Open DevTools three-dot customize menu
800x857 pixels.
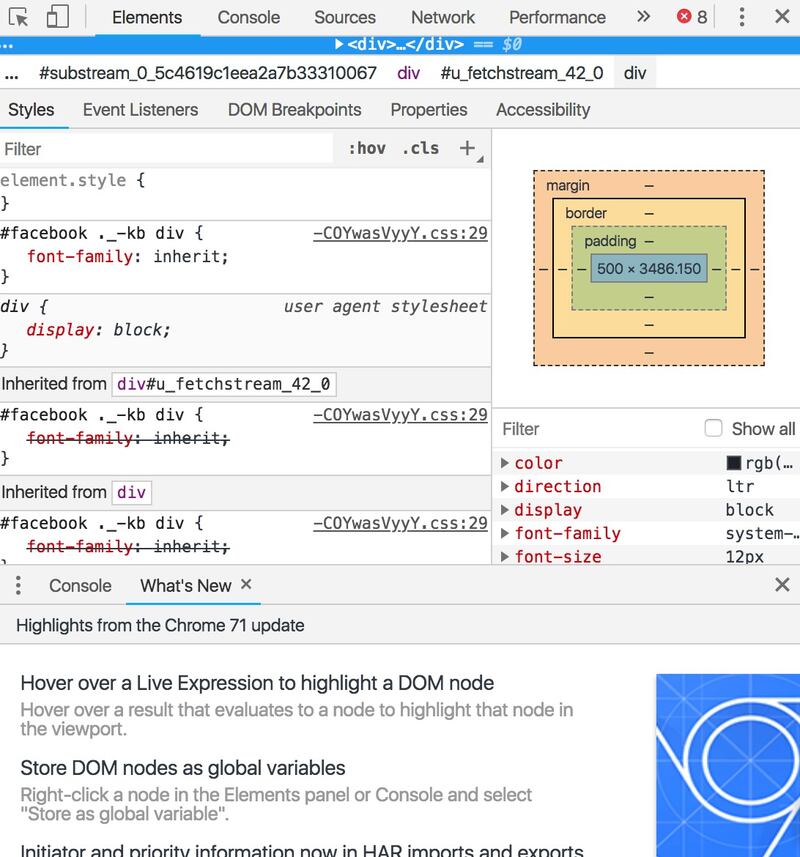[x=742, y=17]
